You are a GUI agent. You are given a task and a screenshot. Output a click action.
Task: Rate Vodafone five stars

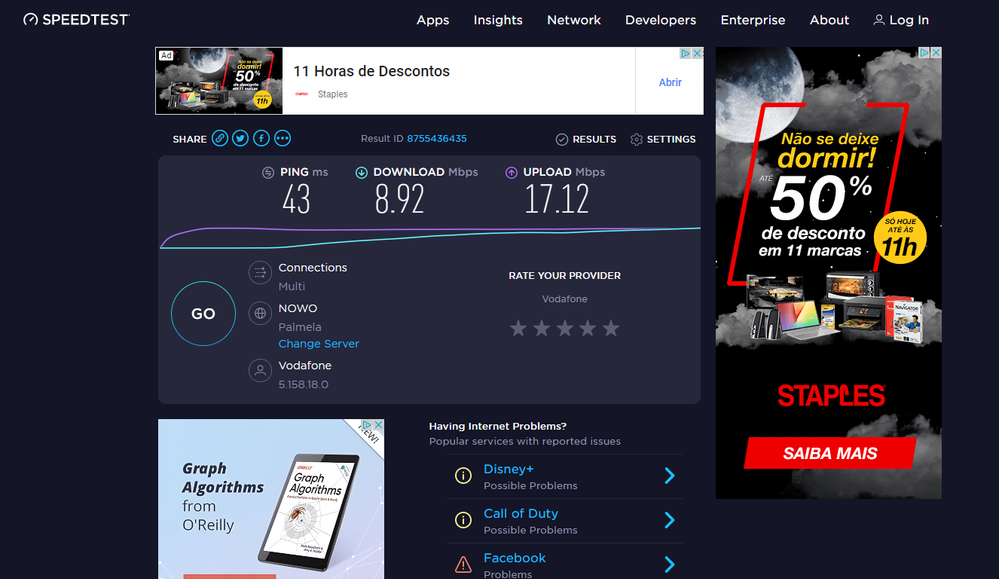click(611, 328)
